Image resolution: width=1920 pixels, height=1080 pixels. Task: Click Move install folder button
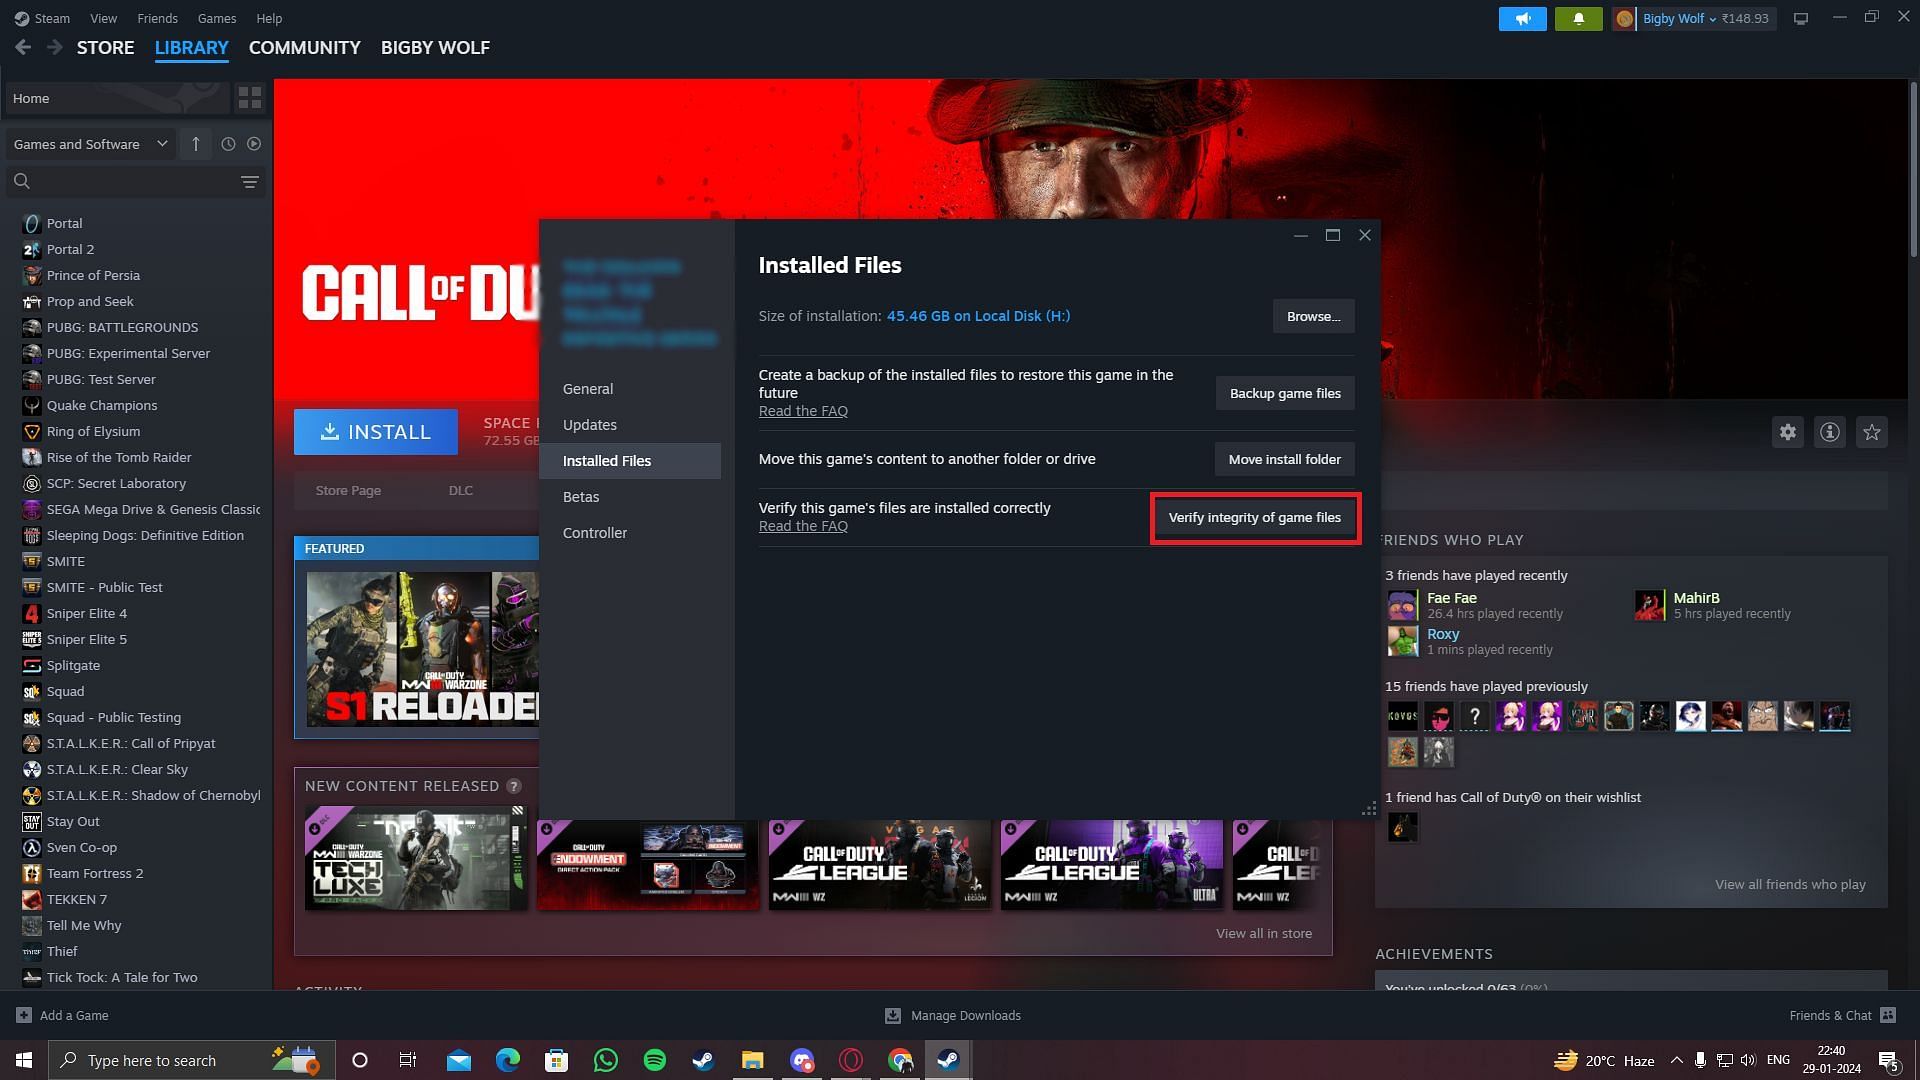tap(1284, 459)
